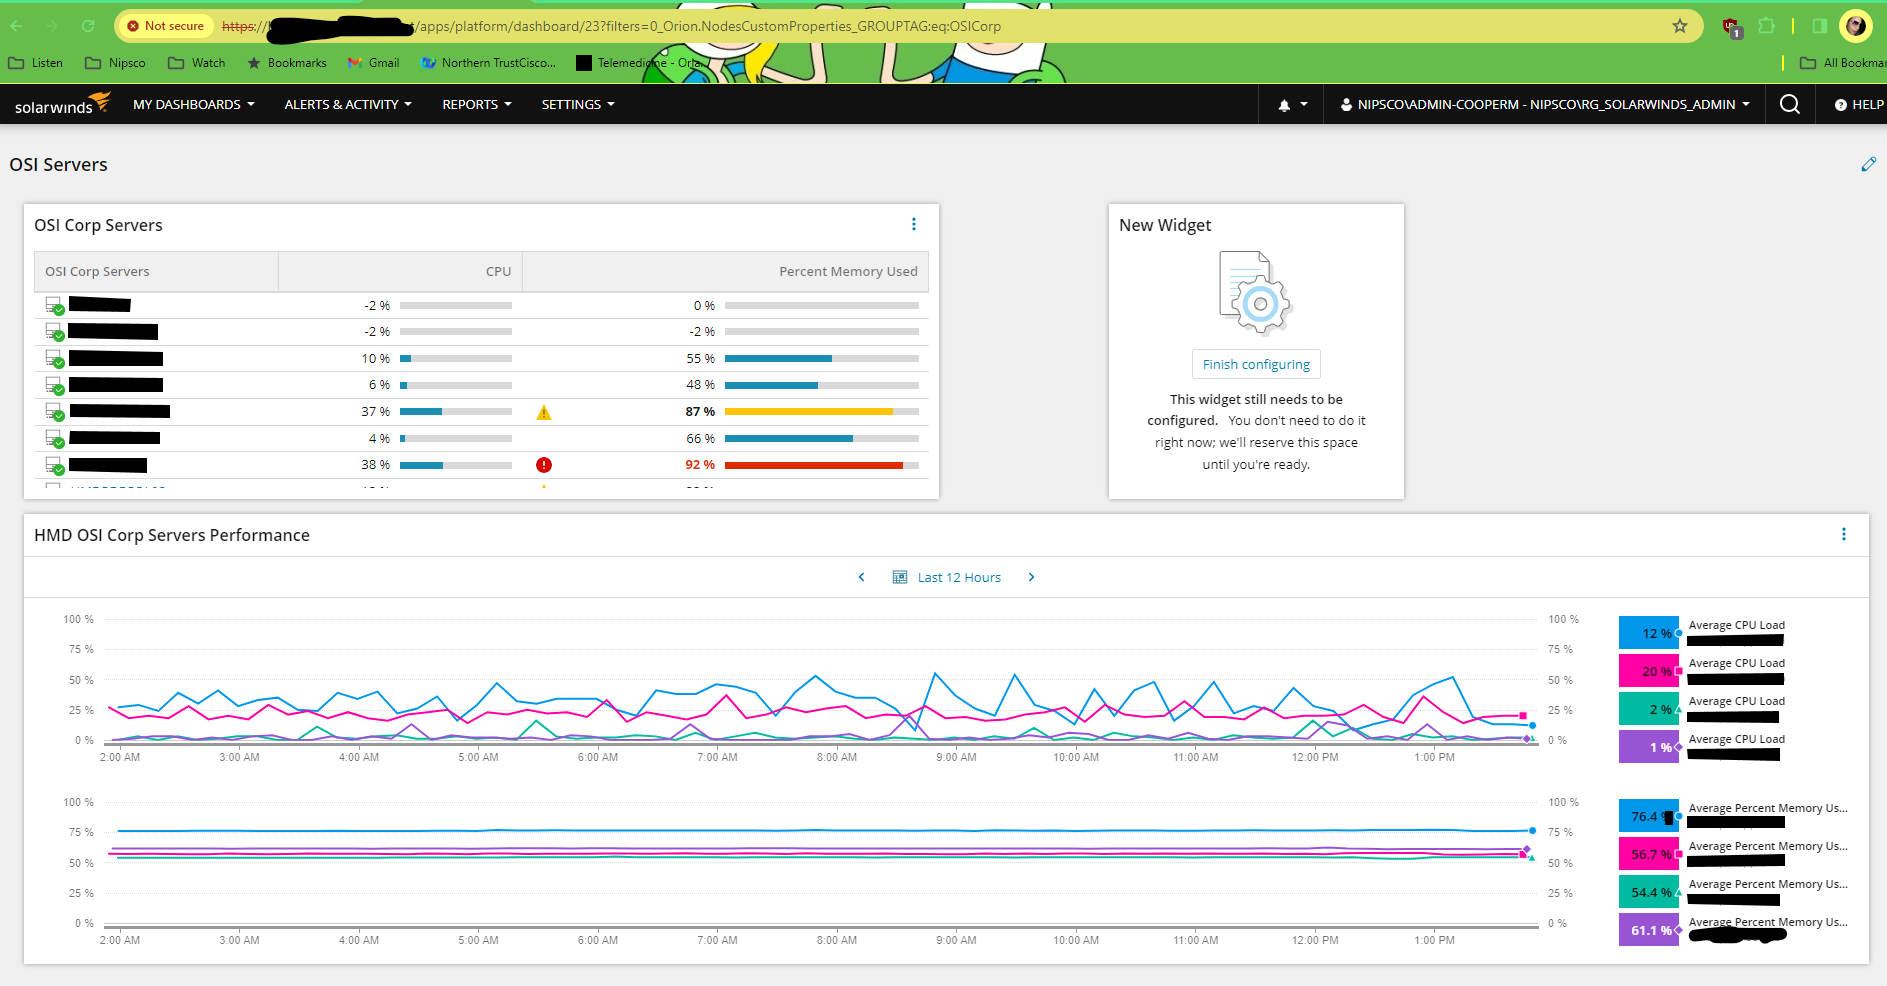Open the All Bookmarks folder

point(1843,63)
